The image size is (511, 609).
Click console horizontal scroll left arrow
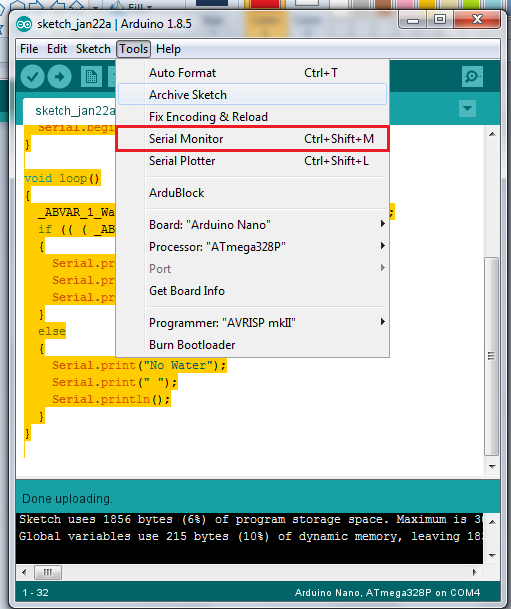(24, 572)
